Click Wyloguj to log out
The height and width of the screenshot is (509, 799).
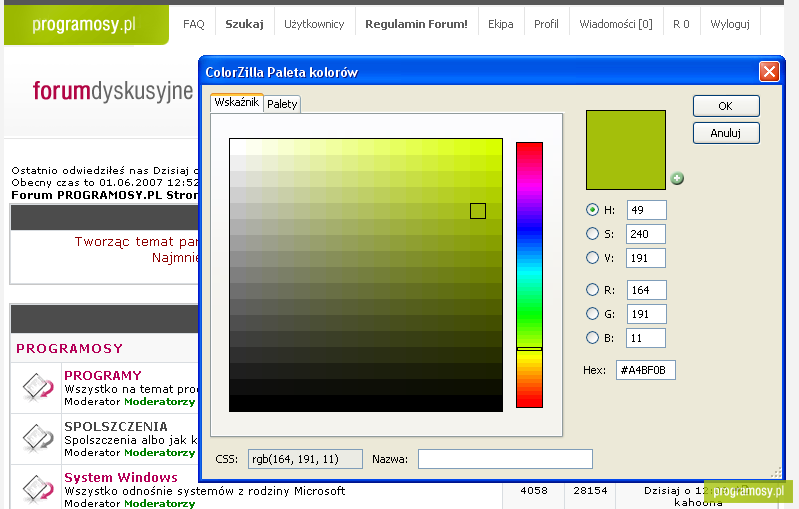click(x=730, y=24)
